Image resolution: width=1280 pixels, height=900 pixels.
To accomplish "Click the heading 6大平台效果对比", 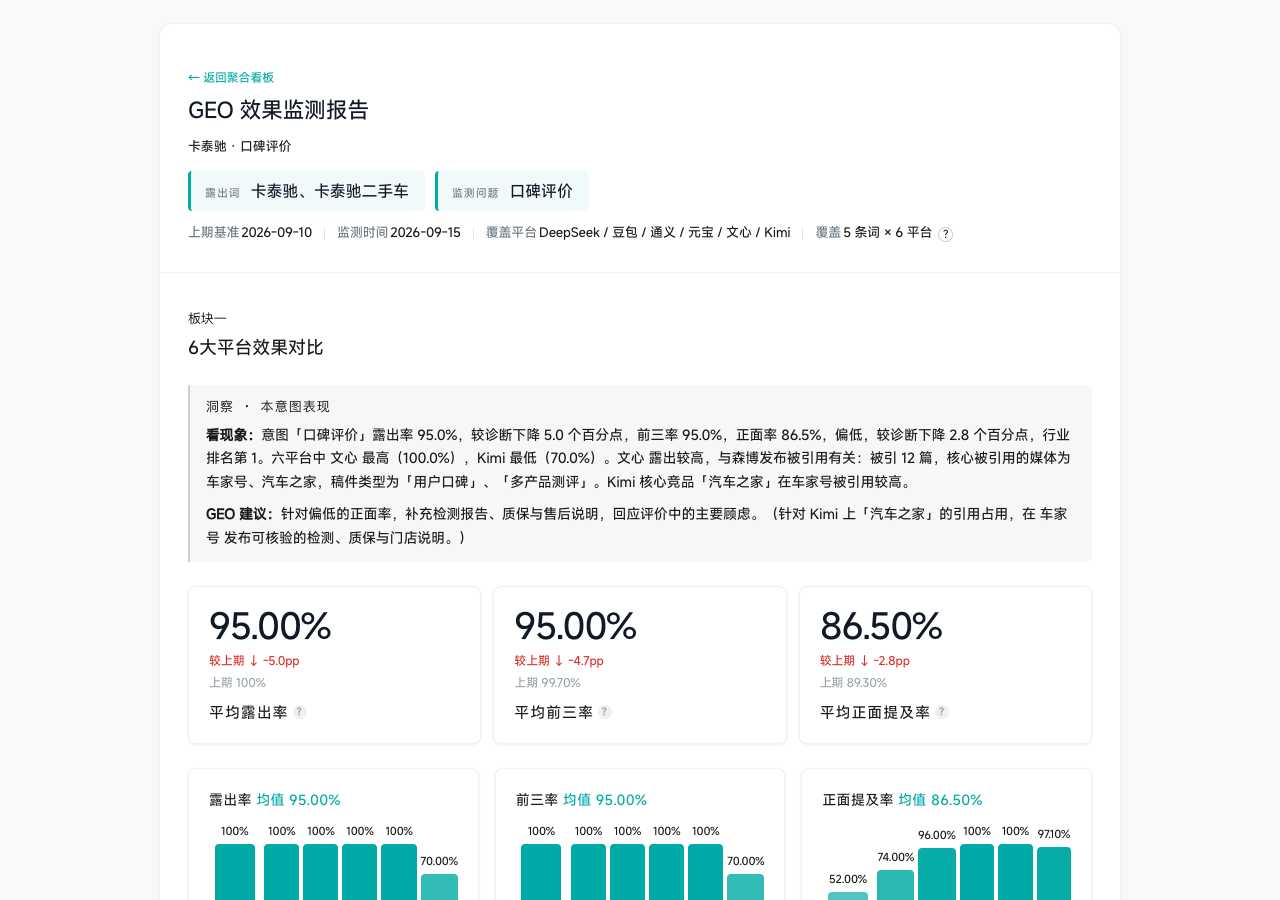I will point(256,348).
